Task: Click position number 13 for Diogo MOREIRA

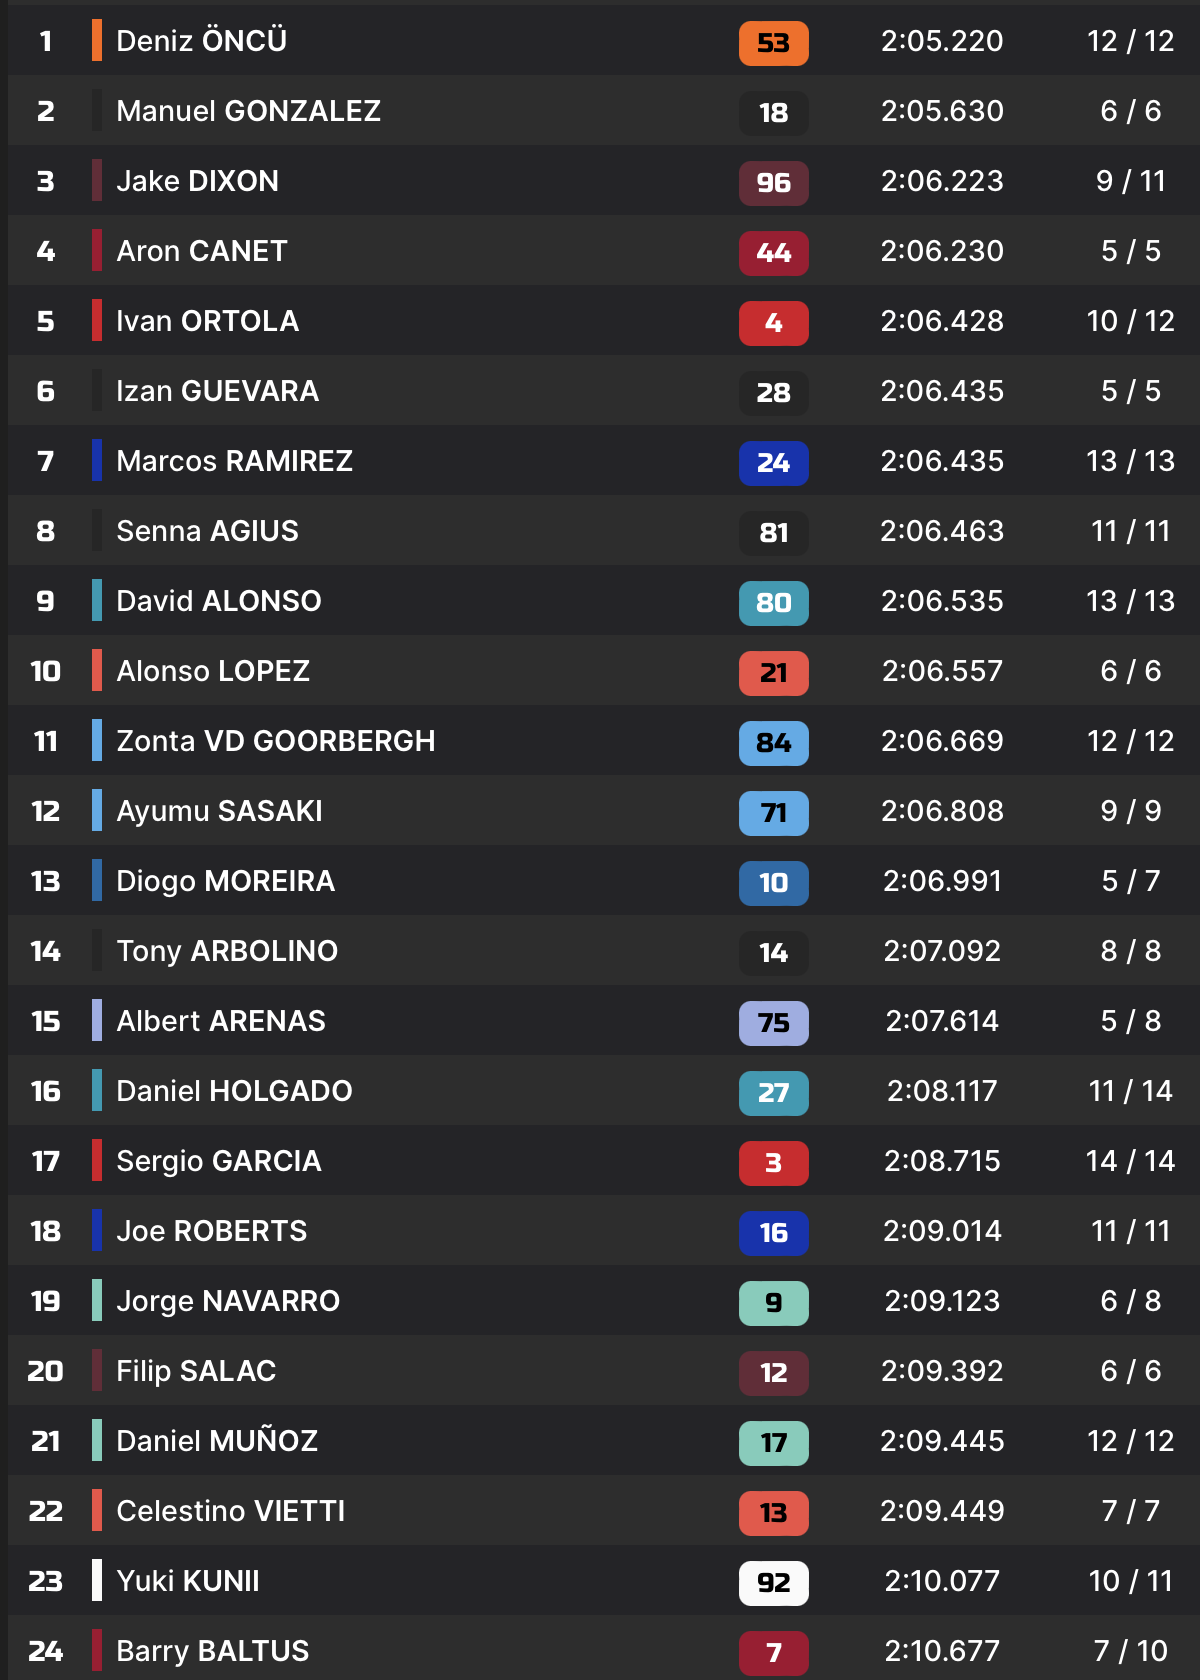Action: click(46, 881)
